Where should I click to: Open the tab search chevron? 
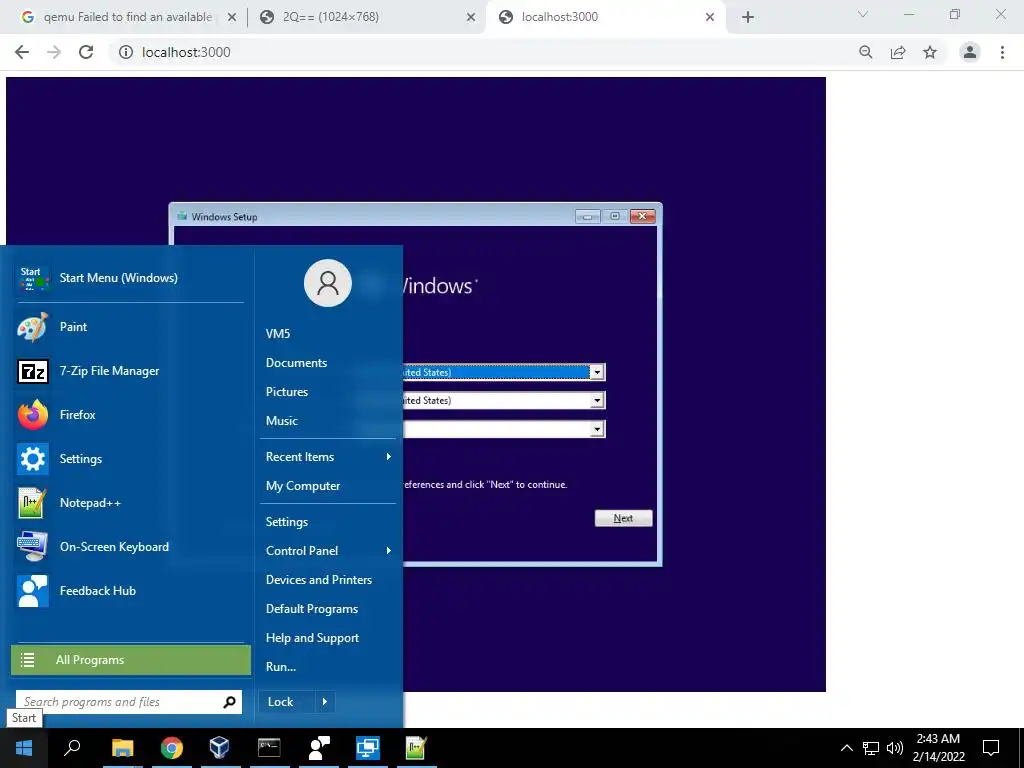coord(863,14)
